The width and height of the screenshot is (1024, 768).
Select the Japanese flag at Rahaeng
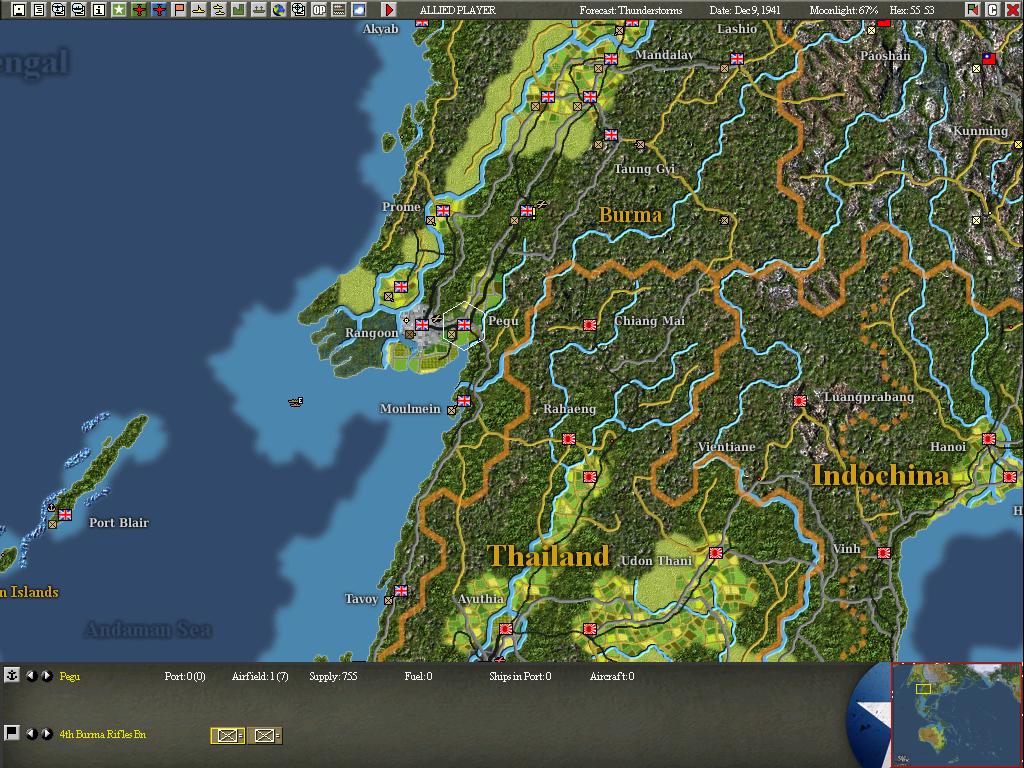click(x=569, y=439)
